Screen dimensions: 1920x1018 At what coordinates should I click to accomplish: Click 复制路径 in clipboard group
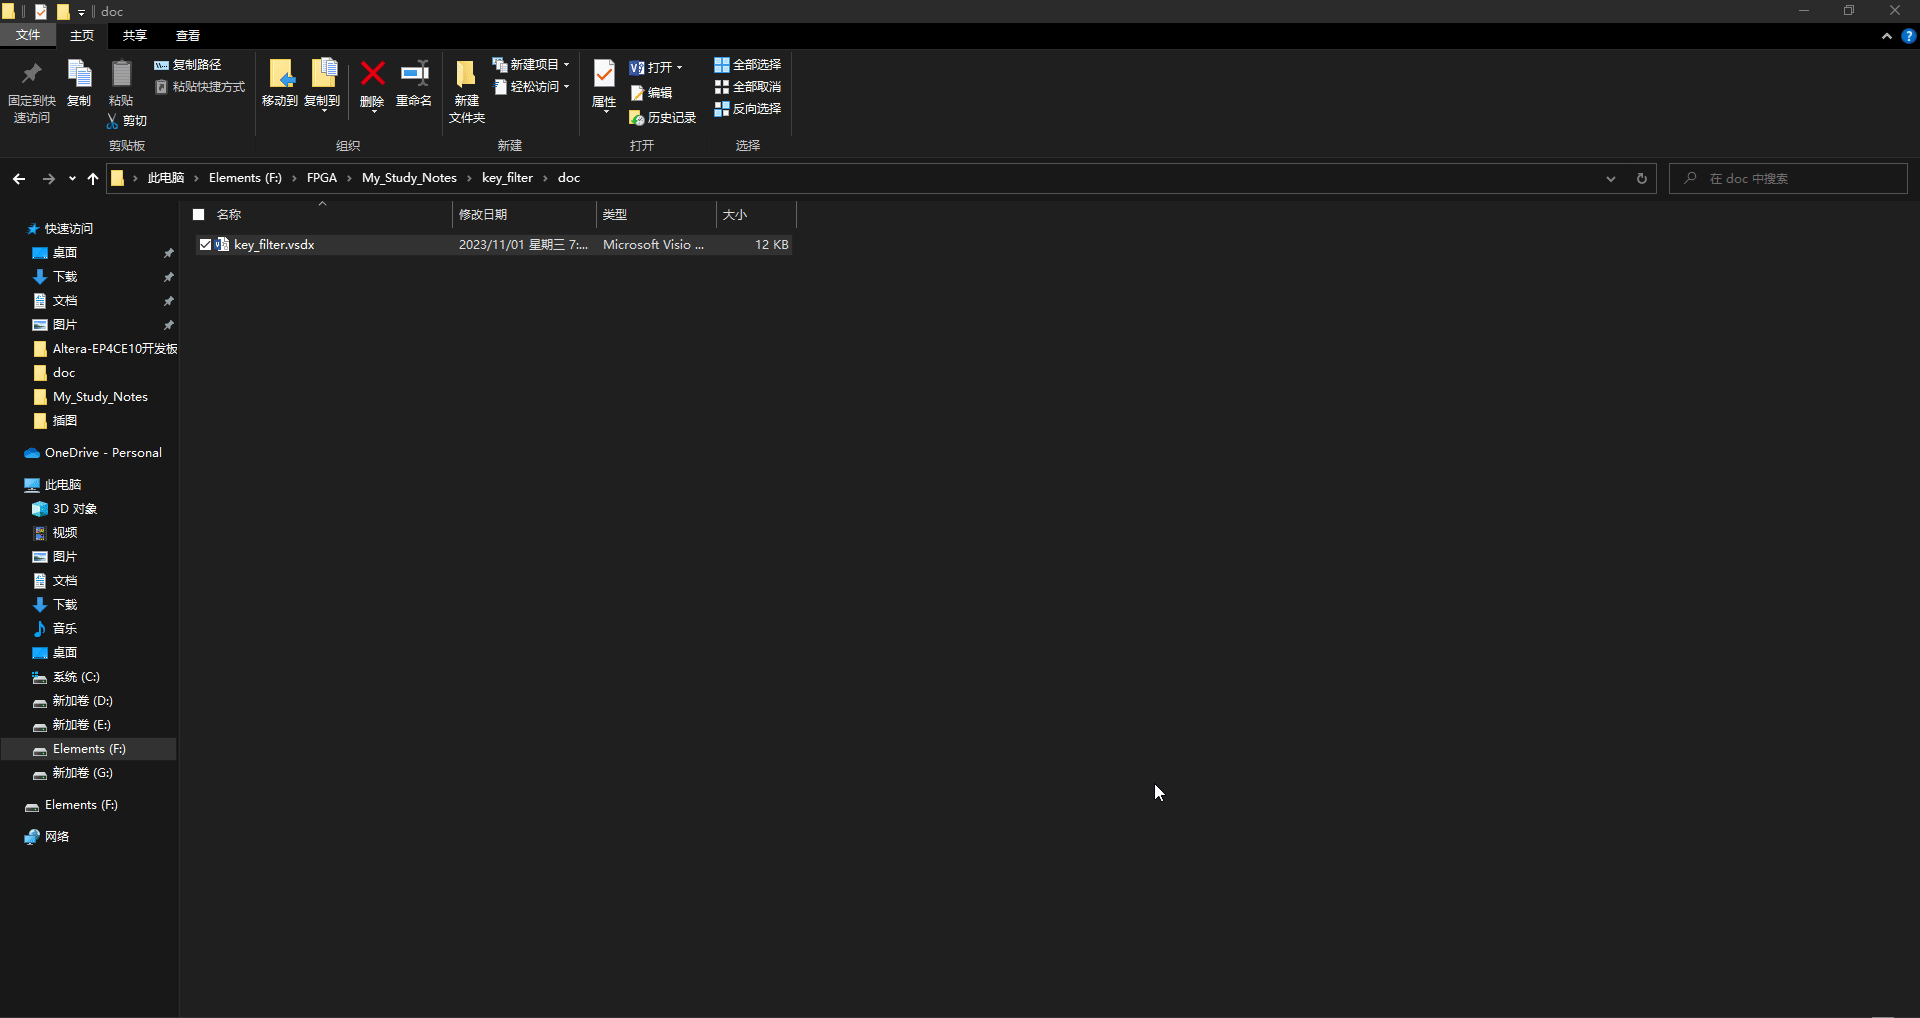coord(188,65)
